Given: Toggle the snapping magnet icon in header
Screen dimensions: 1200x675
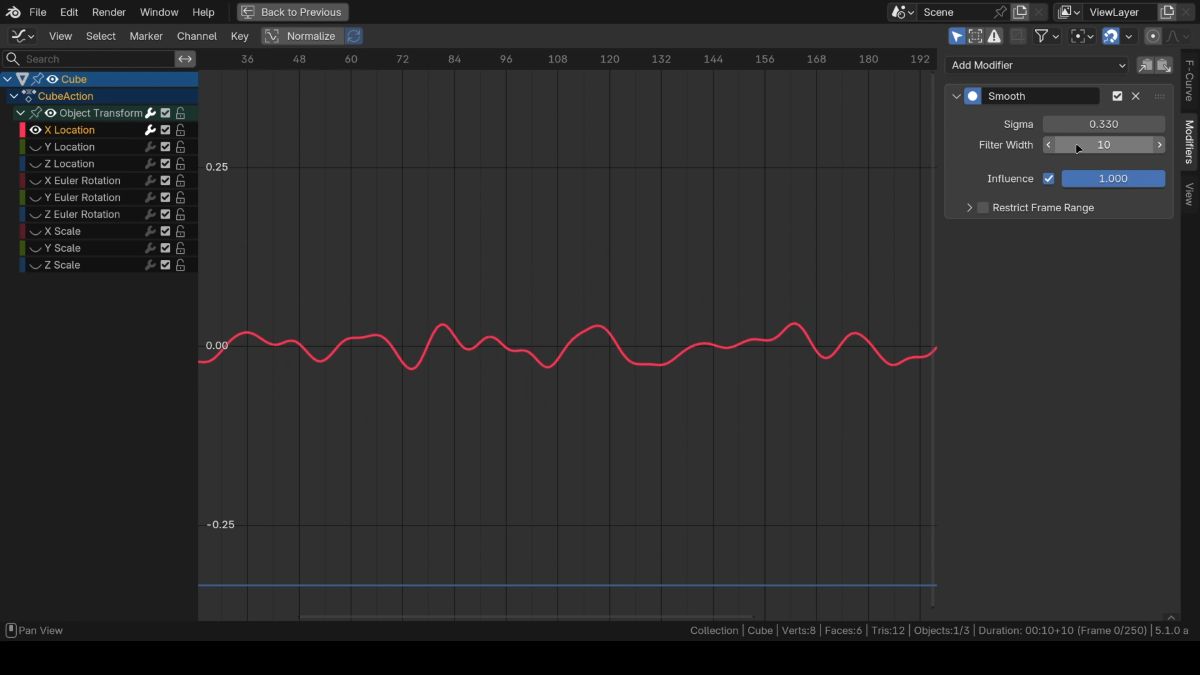Looking at the screenshot, I should coord(1110,36).
